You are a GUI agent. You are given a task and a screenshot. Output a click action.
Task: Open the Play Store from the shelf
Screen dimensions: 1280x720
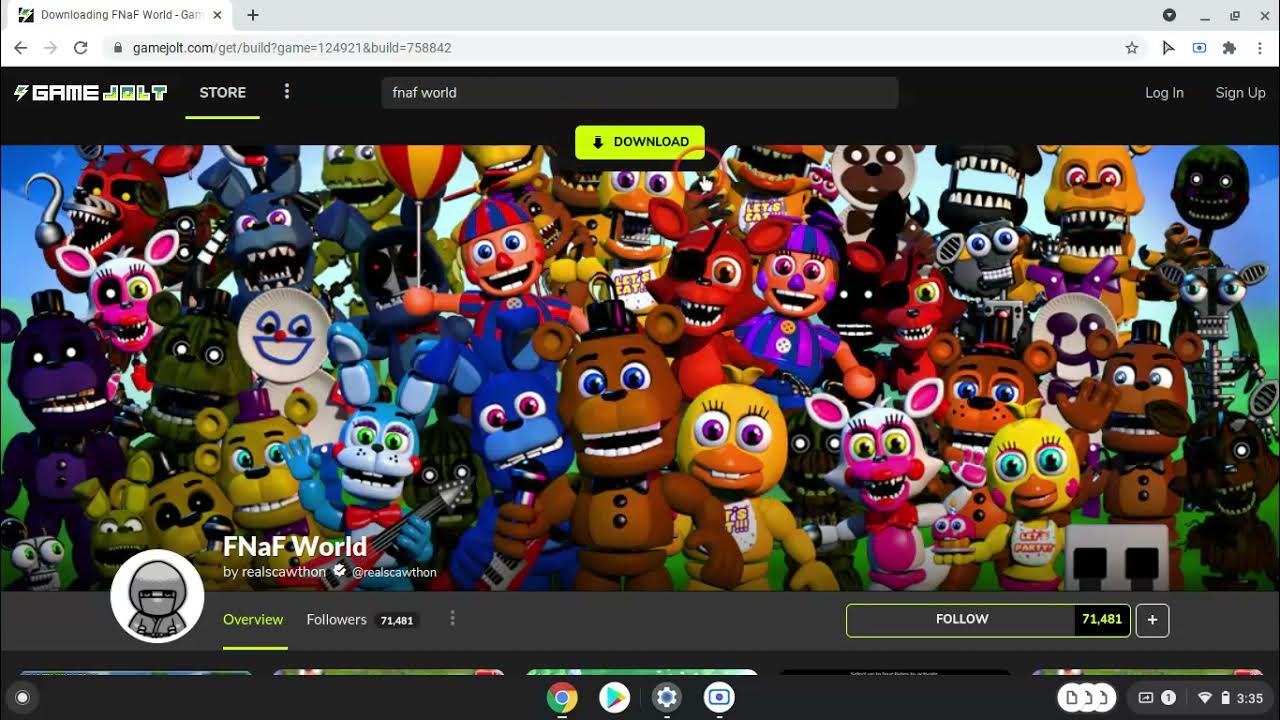tap(614, 698)
